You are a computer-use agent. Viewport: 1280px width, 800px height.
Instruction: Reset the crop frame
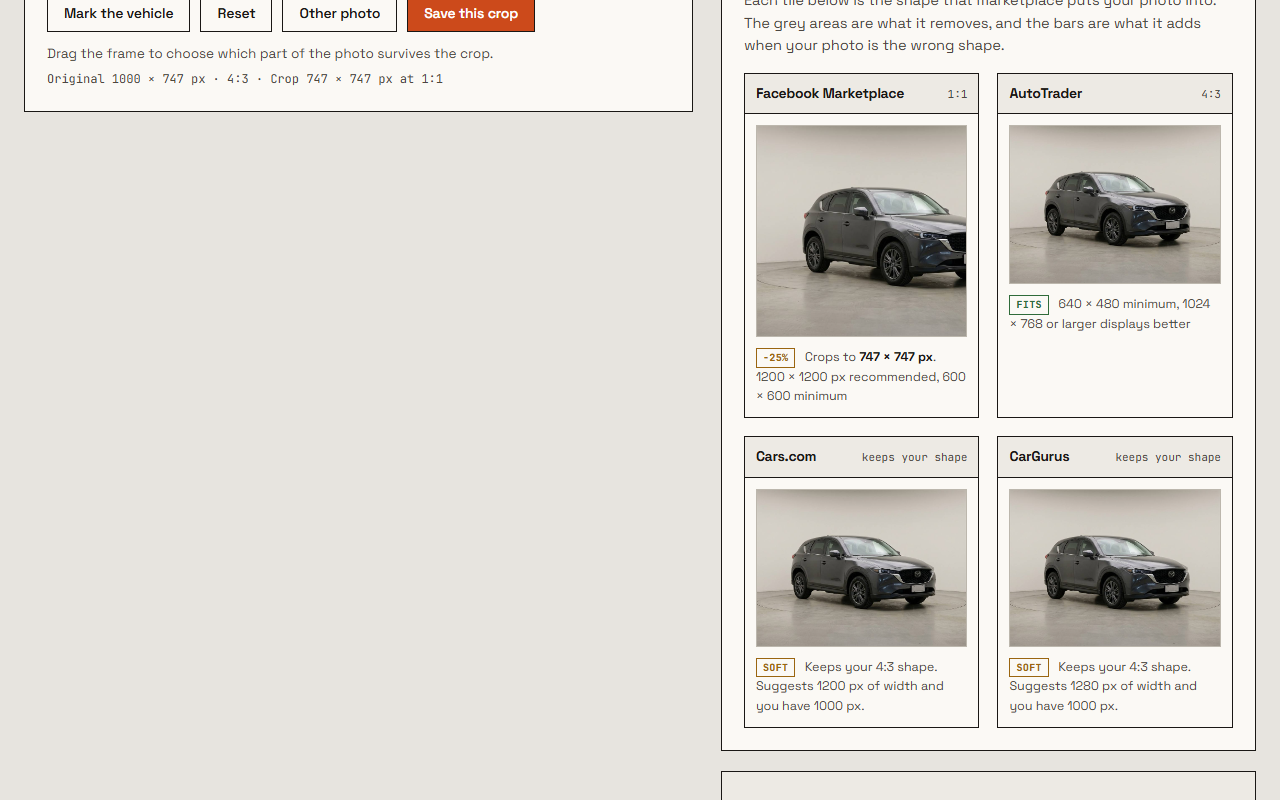coord(236,14)
